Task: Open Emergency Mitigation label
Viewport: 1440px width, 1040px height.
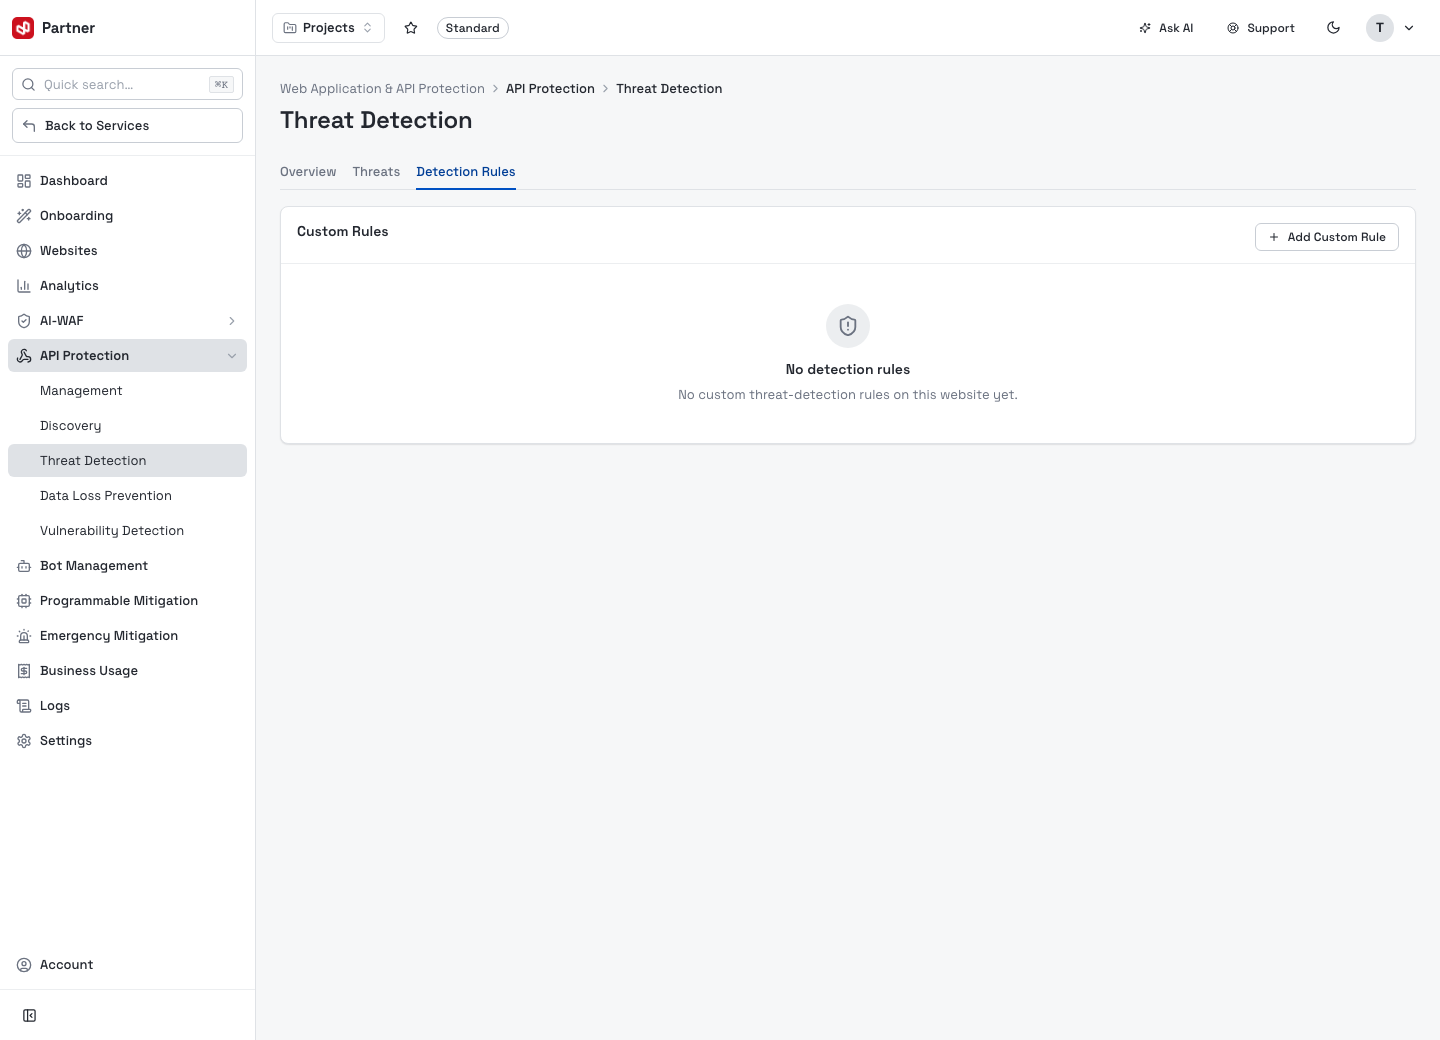Action: click(x=109, y=636)
